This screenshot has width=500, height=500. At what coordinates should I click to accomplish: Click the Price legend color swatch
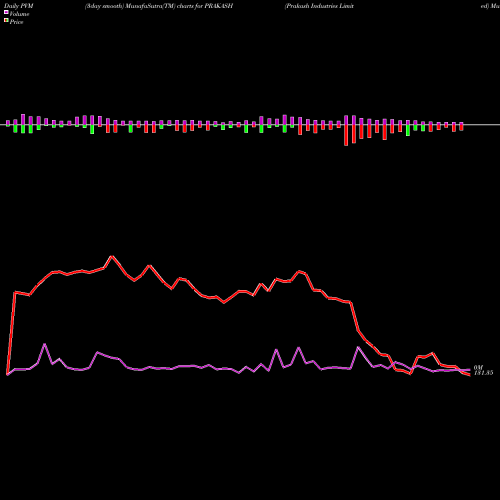[x=6, y=21]
